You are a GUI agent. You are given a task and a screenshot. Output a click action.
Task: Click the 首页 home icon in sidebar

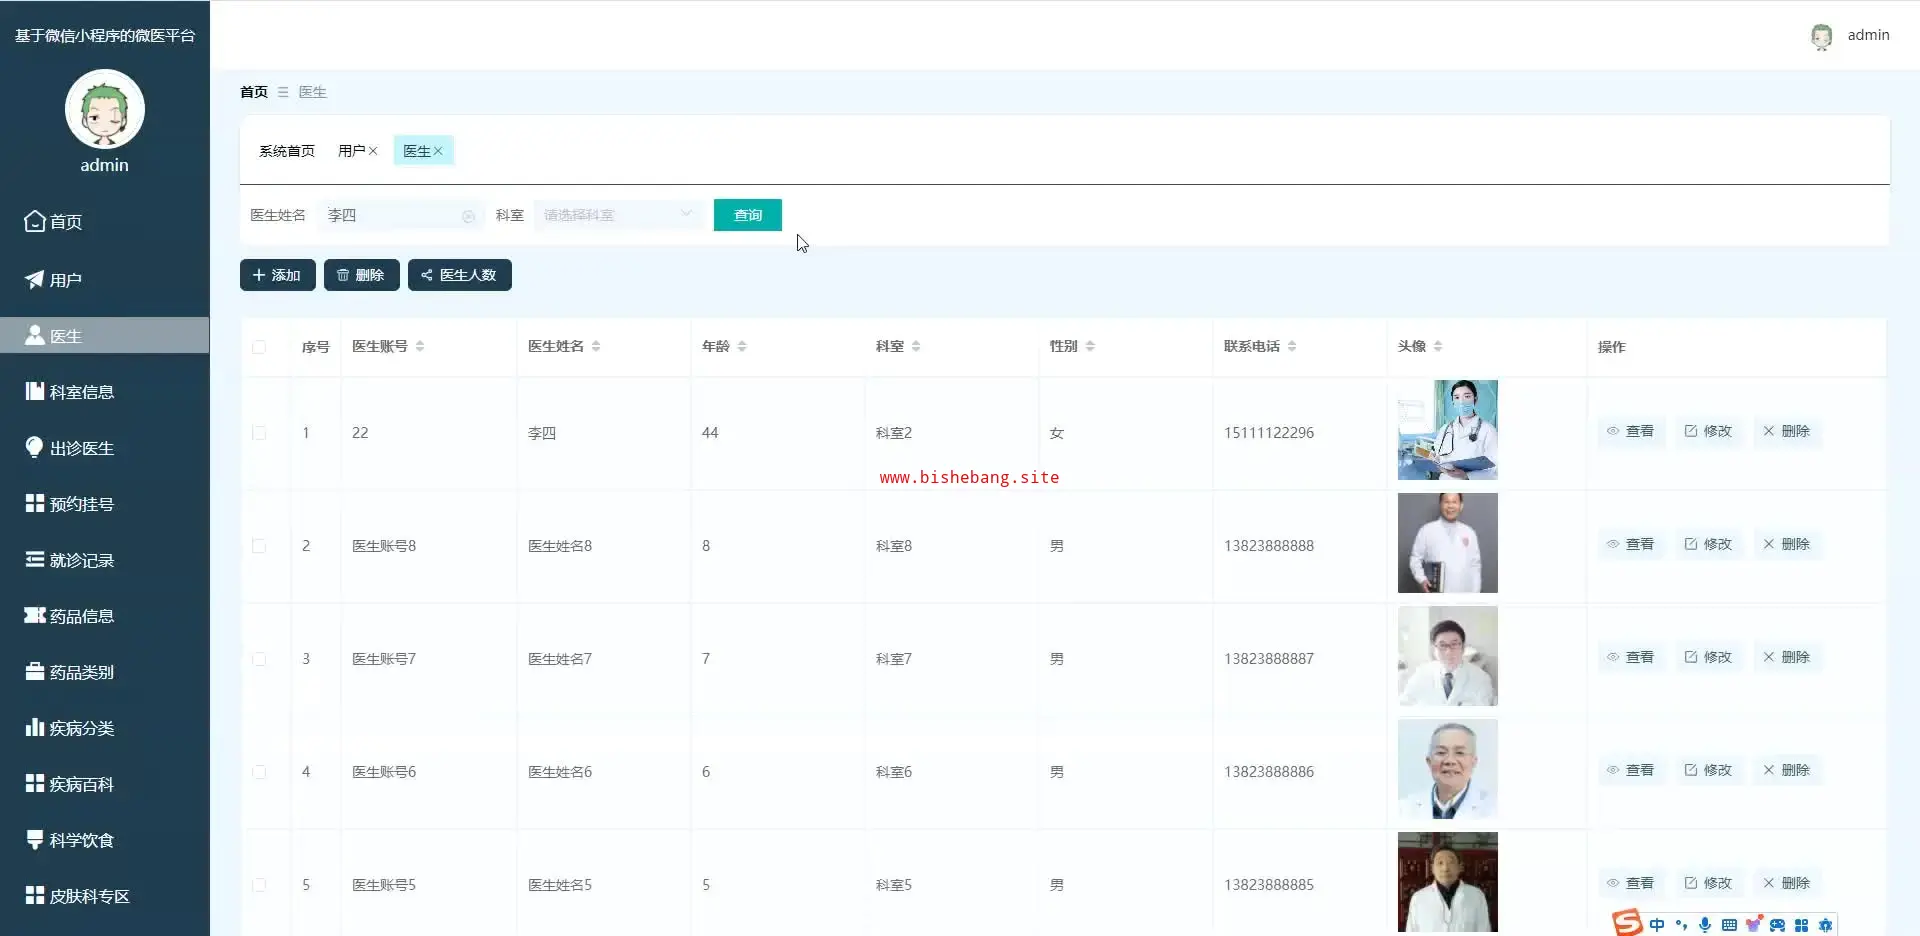coord(35,221)
